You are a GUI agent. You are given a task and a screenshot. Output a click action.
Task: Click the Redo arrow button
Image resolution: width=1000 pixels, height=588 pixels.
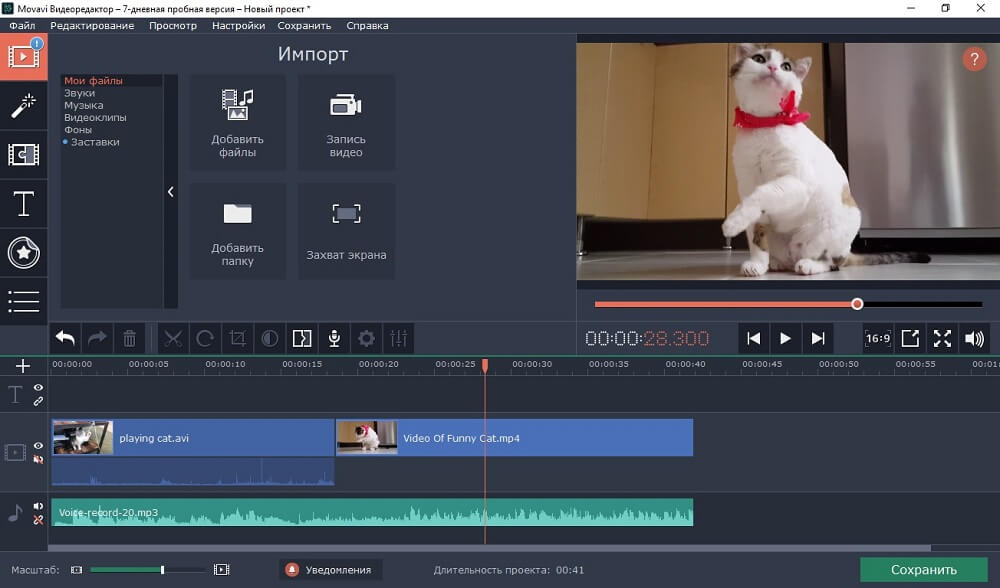click(x=97, y=338)
